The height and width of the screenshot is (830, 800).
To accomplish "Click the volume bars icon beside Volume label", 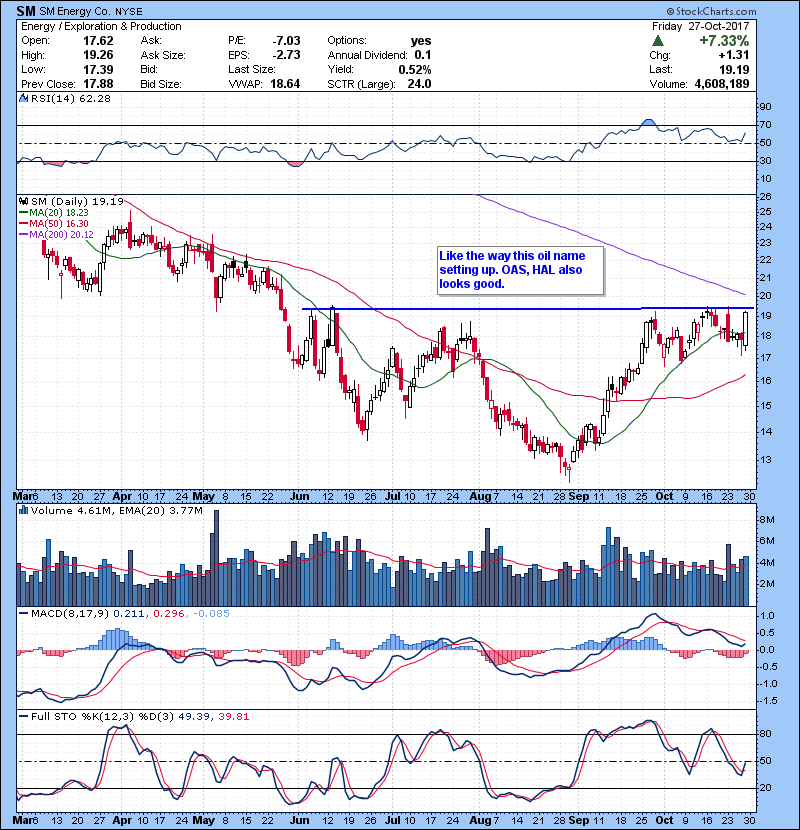I will pos(23,510).
